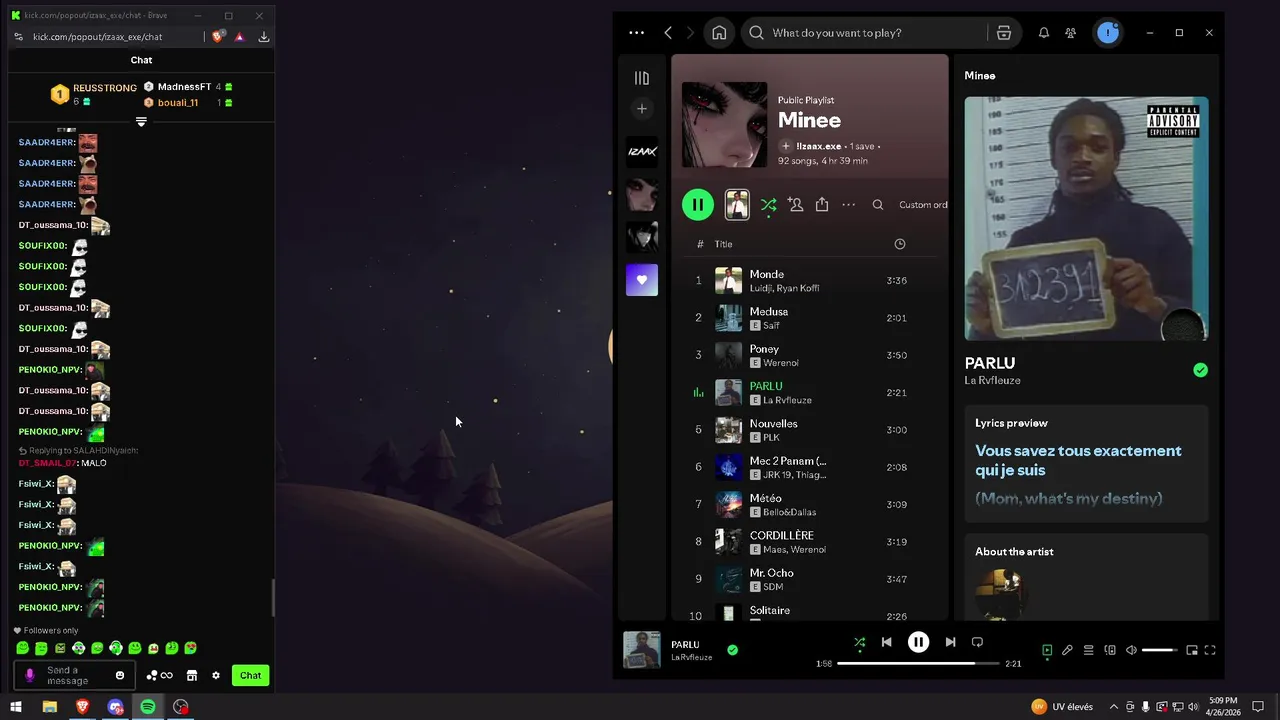Open Spotify notifications bell

[1043, 33]
